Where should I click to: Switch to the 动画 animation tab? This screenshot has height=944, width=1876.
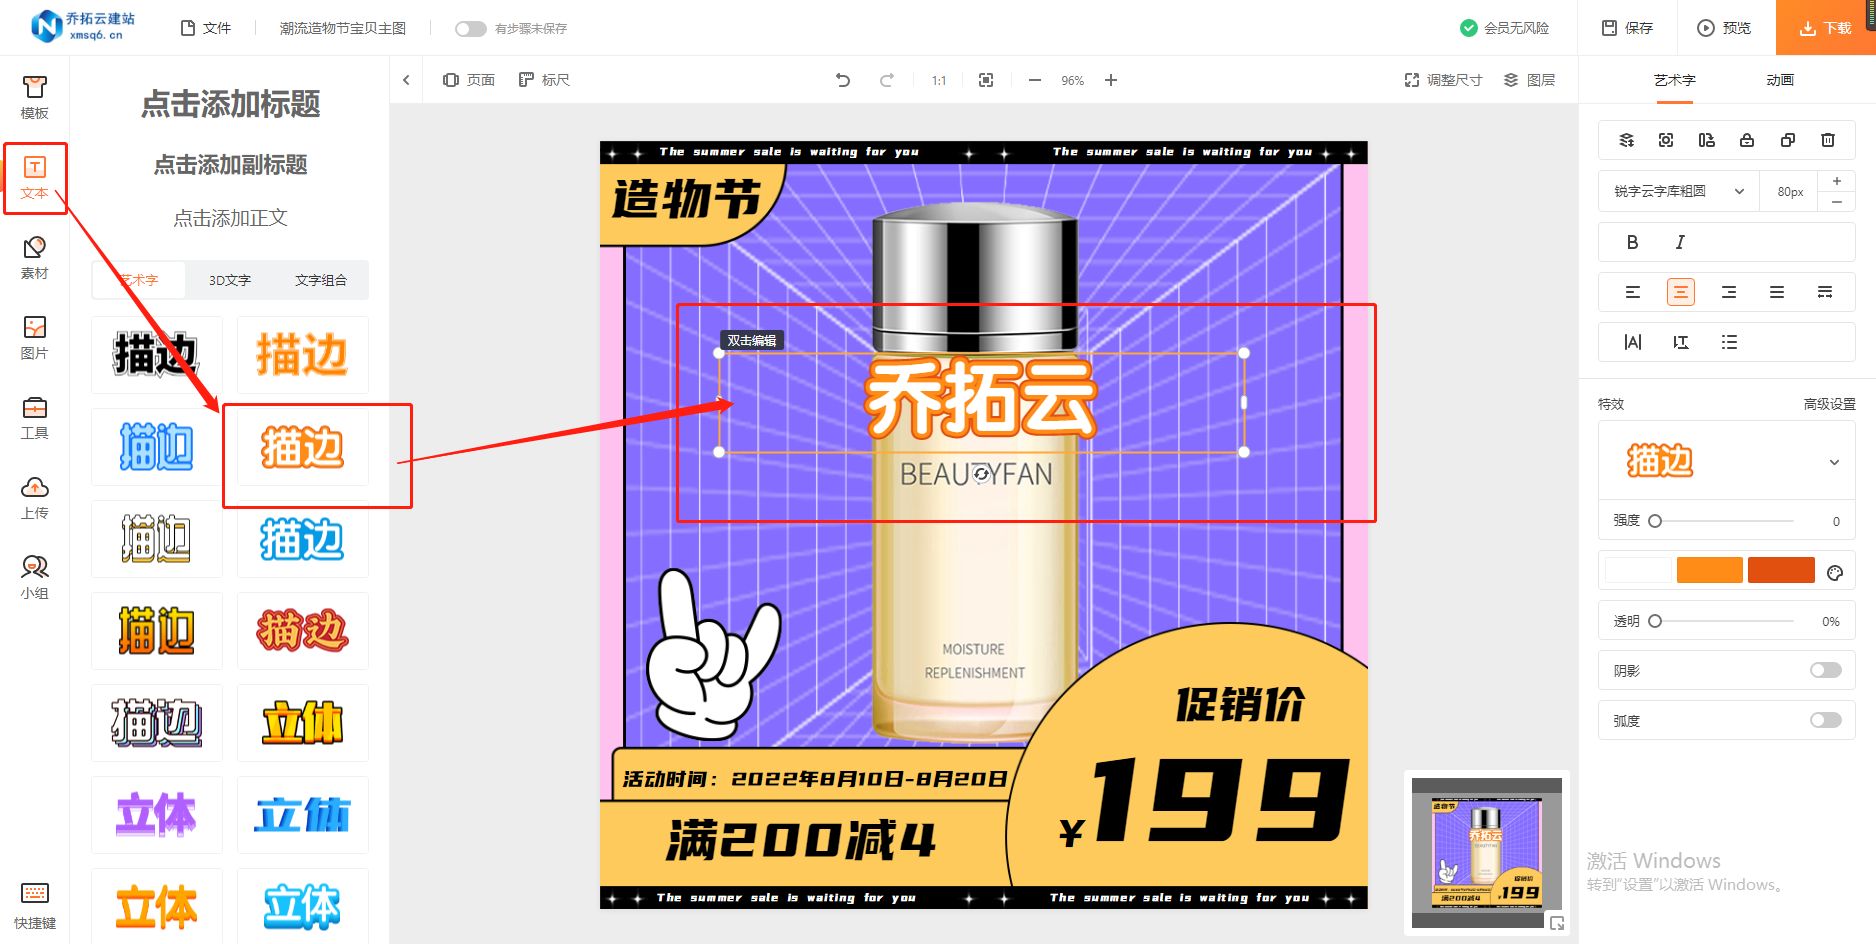coord(1781,80)
